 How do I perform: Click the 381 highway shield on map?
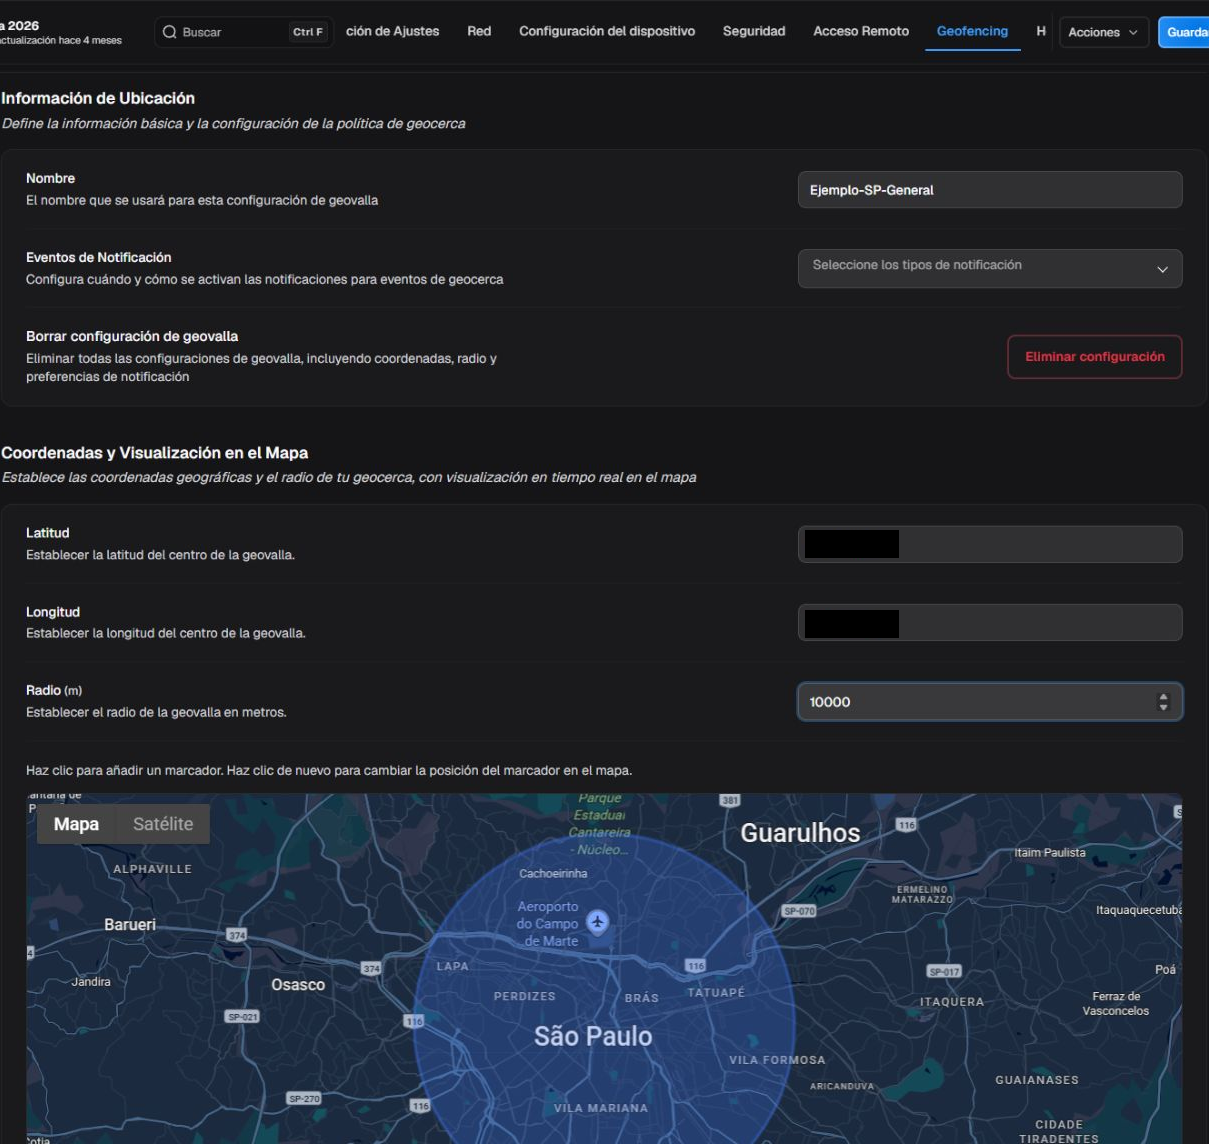[x=730, y=800]
